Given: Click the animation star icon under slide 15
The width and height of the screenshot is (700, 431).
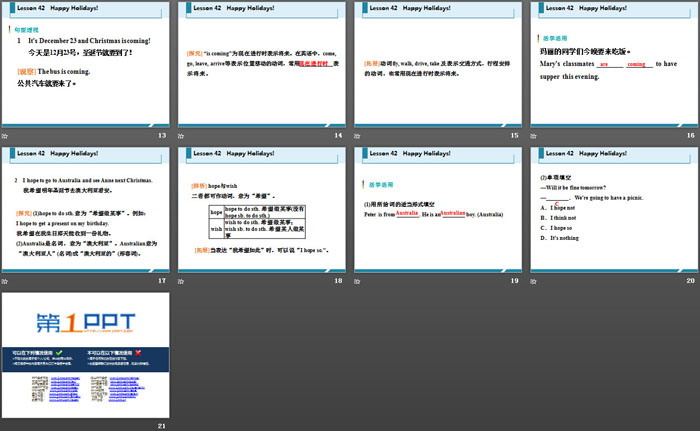Looking at the screenshot, I should [357, 136].
